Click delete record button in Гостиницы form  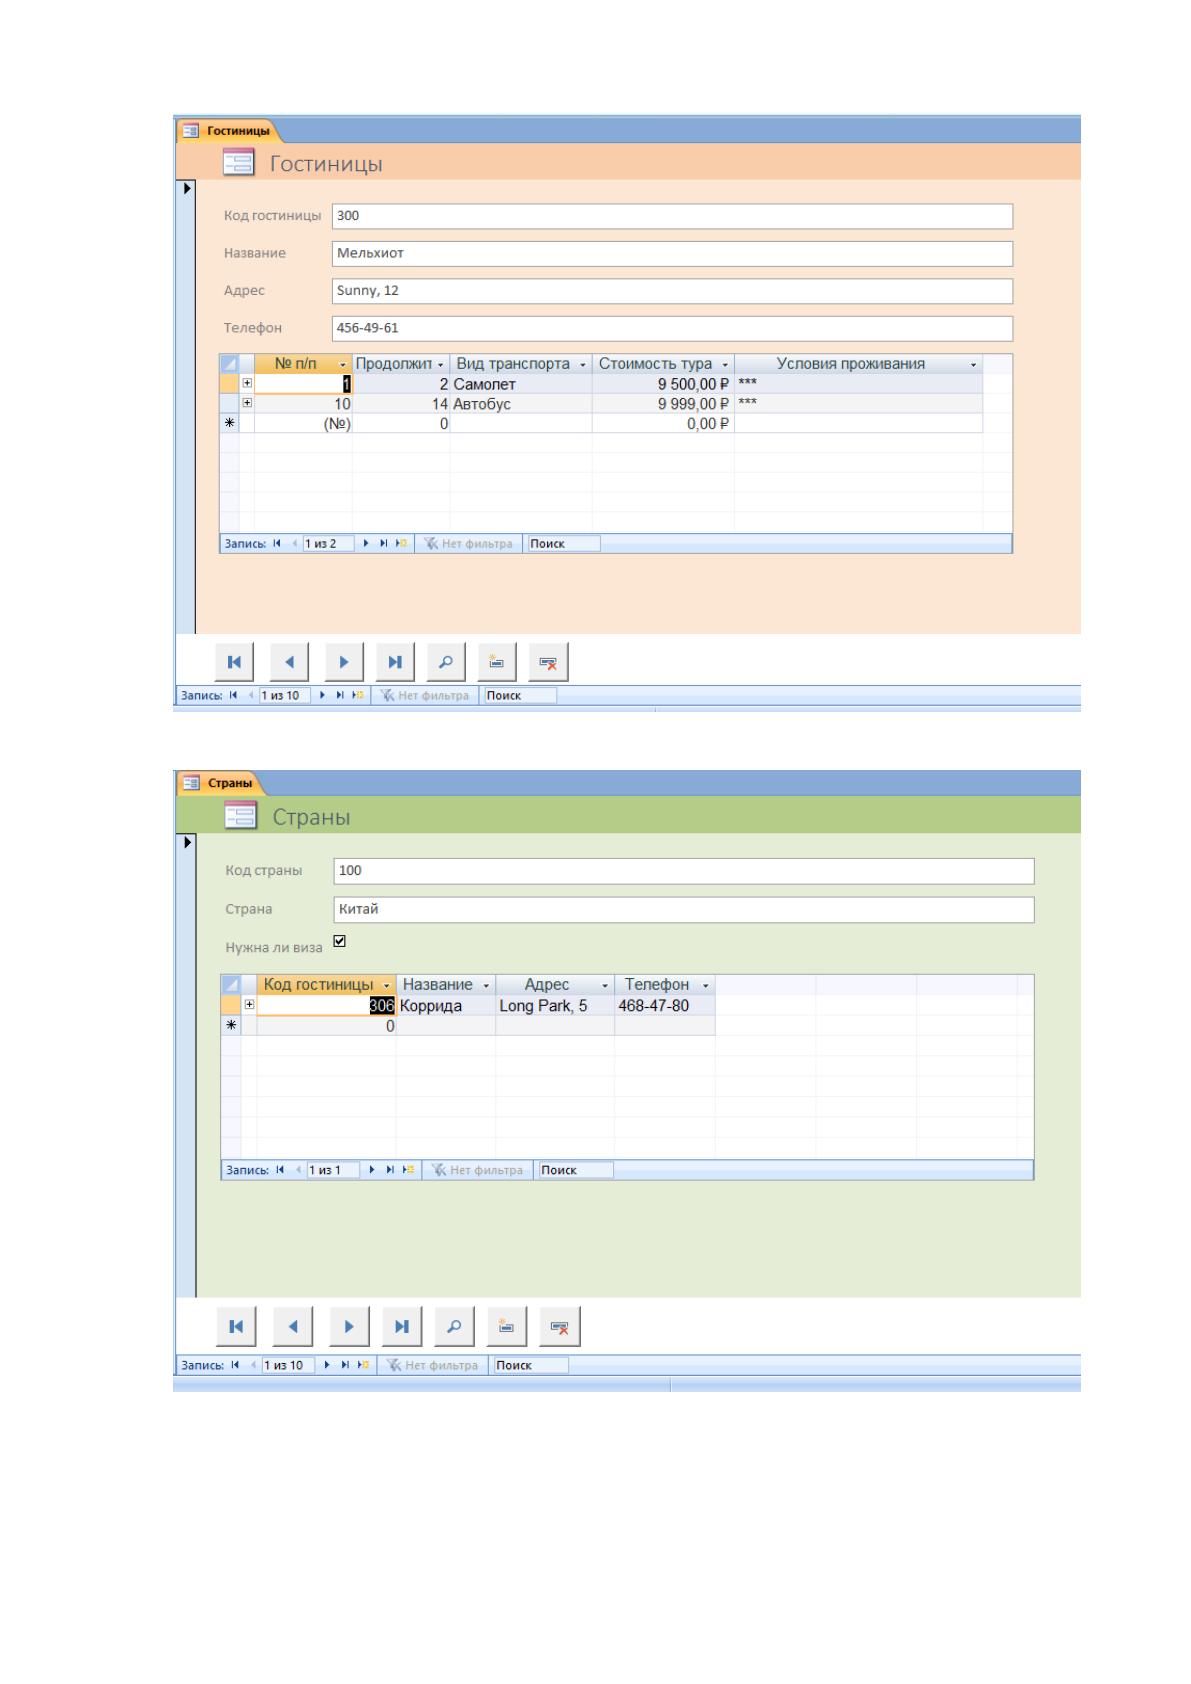point(548,661)
